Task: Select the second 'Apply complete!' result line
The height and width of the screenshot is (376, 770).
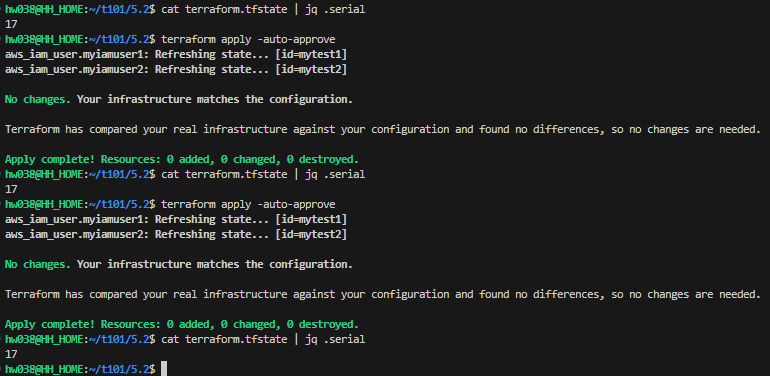Action: point(182,324)
